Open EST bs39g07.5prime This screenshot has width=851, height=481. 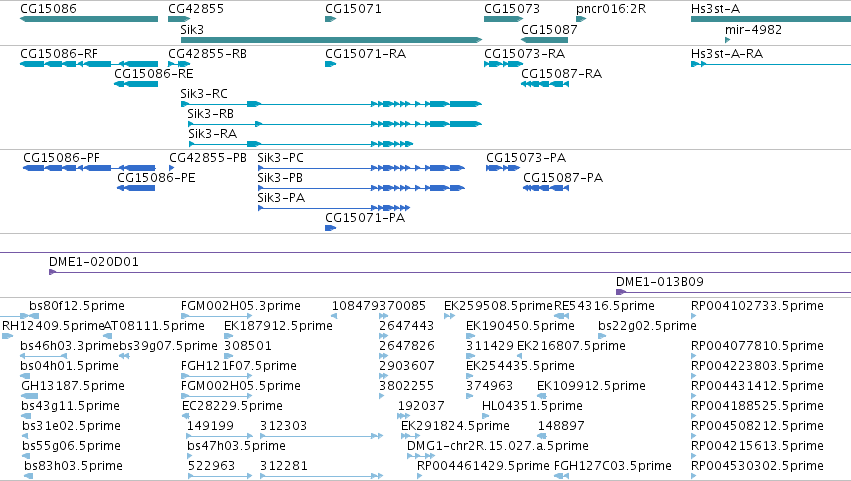coord(168,346)
